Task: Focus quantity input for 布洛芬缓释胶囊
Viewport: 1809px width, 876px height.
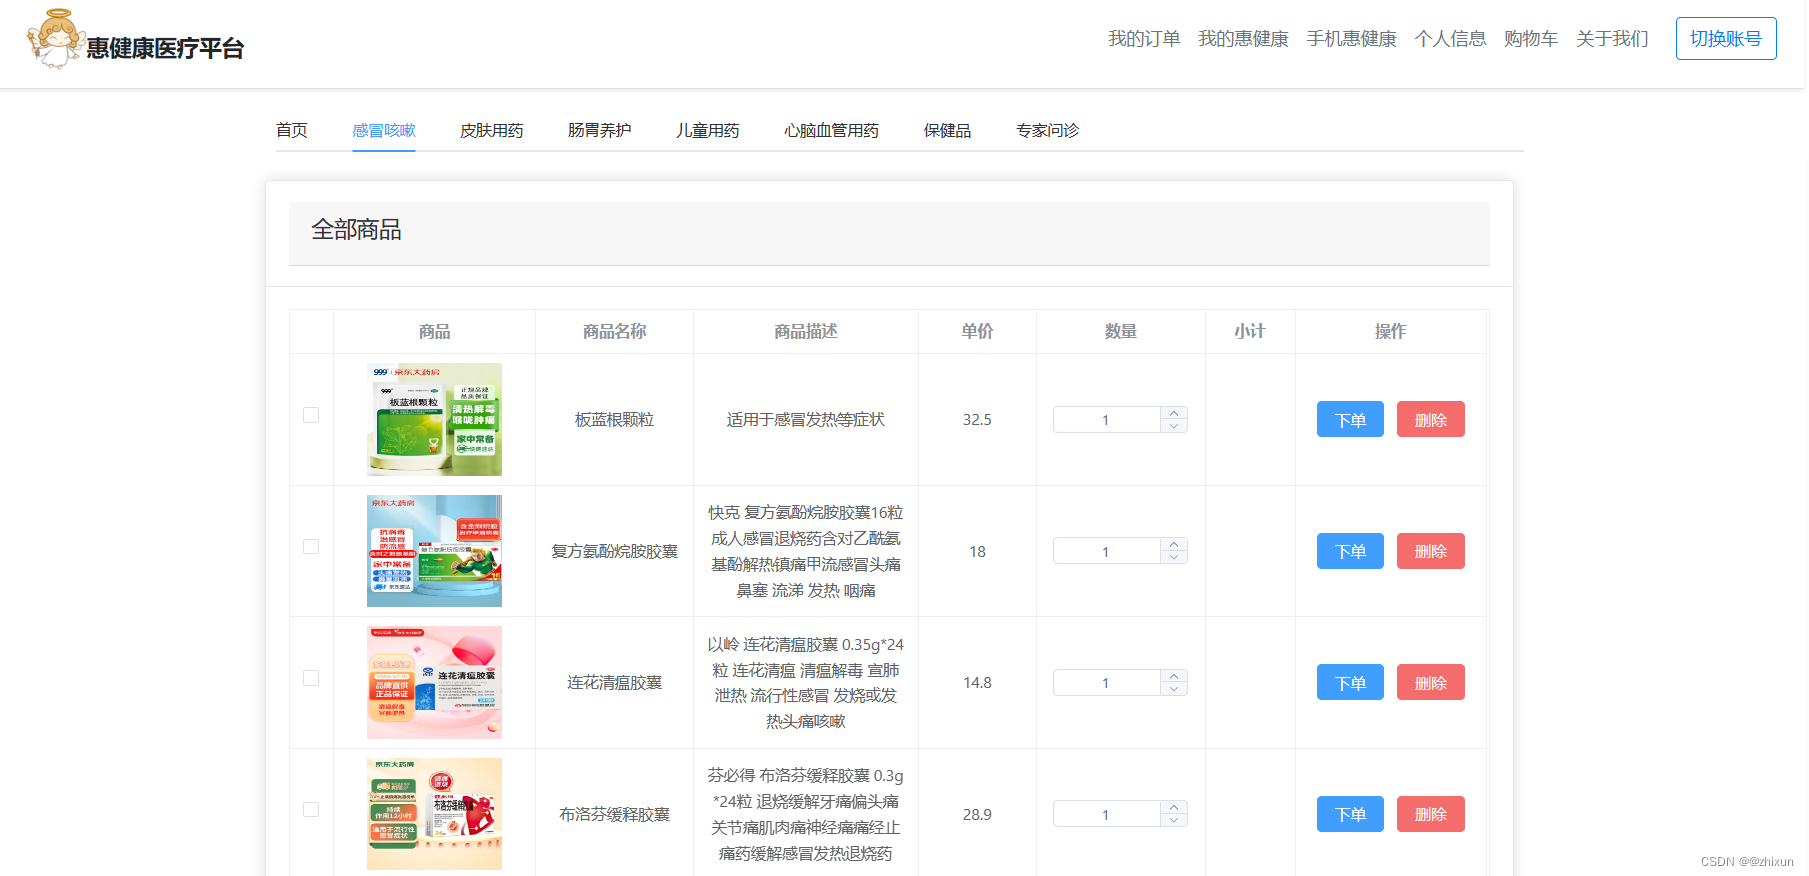Action: (x=1106, y=814)
